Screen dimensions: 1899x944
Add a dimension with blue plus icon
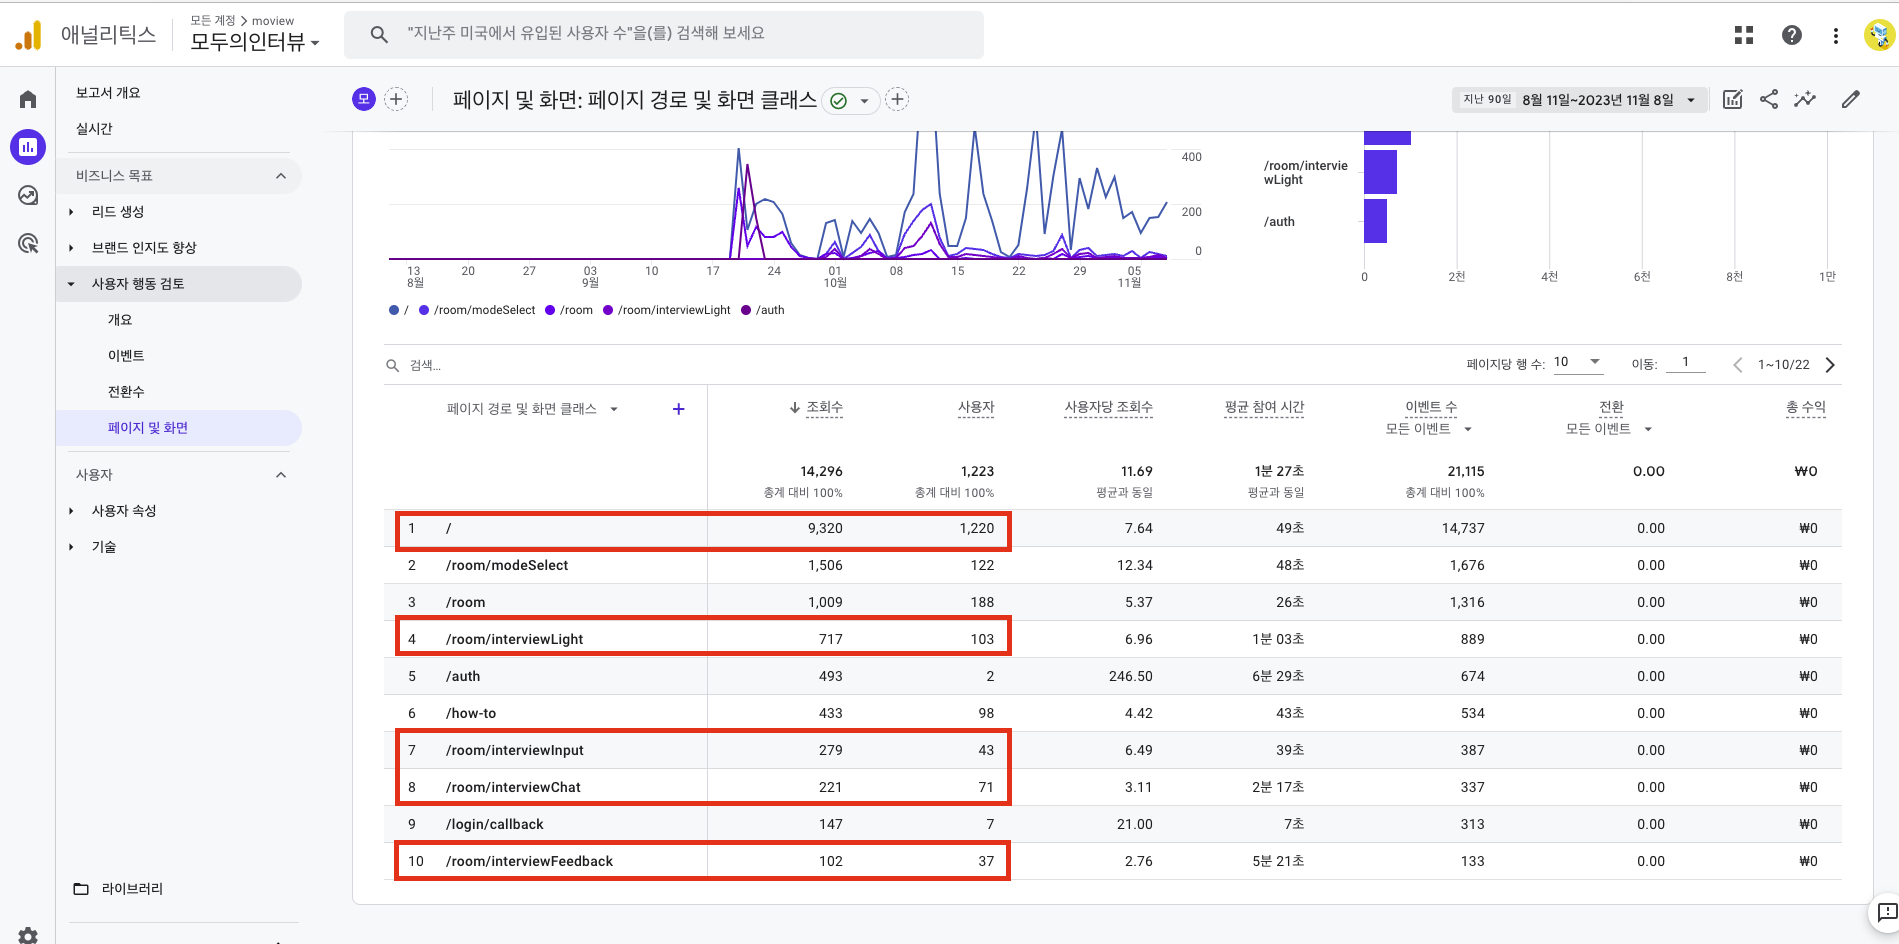pos(678,409)
